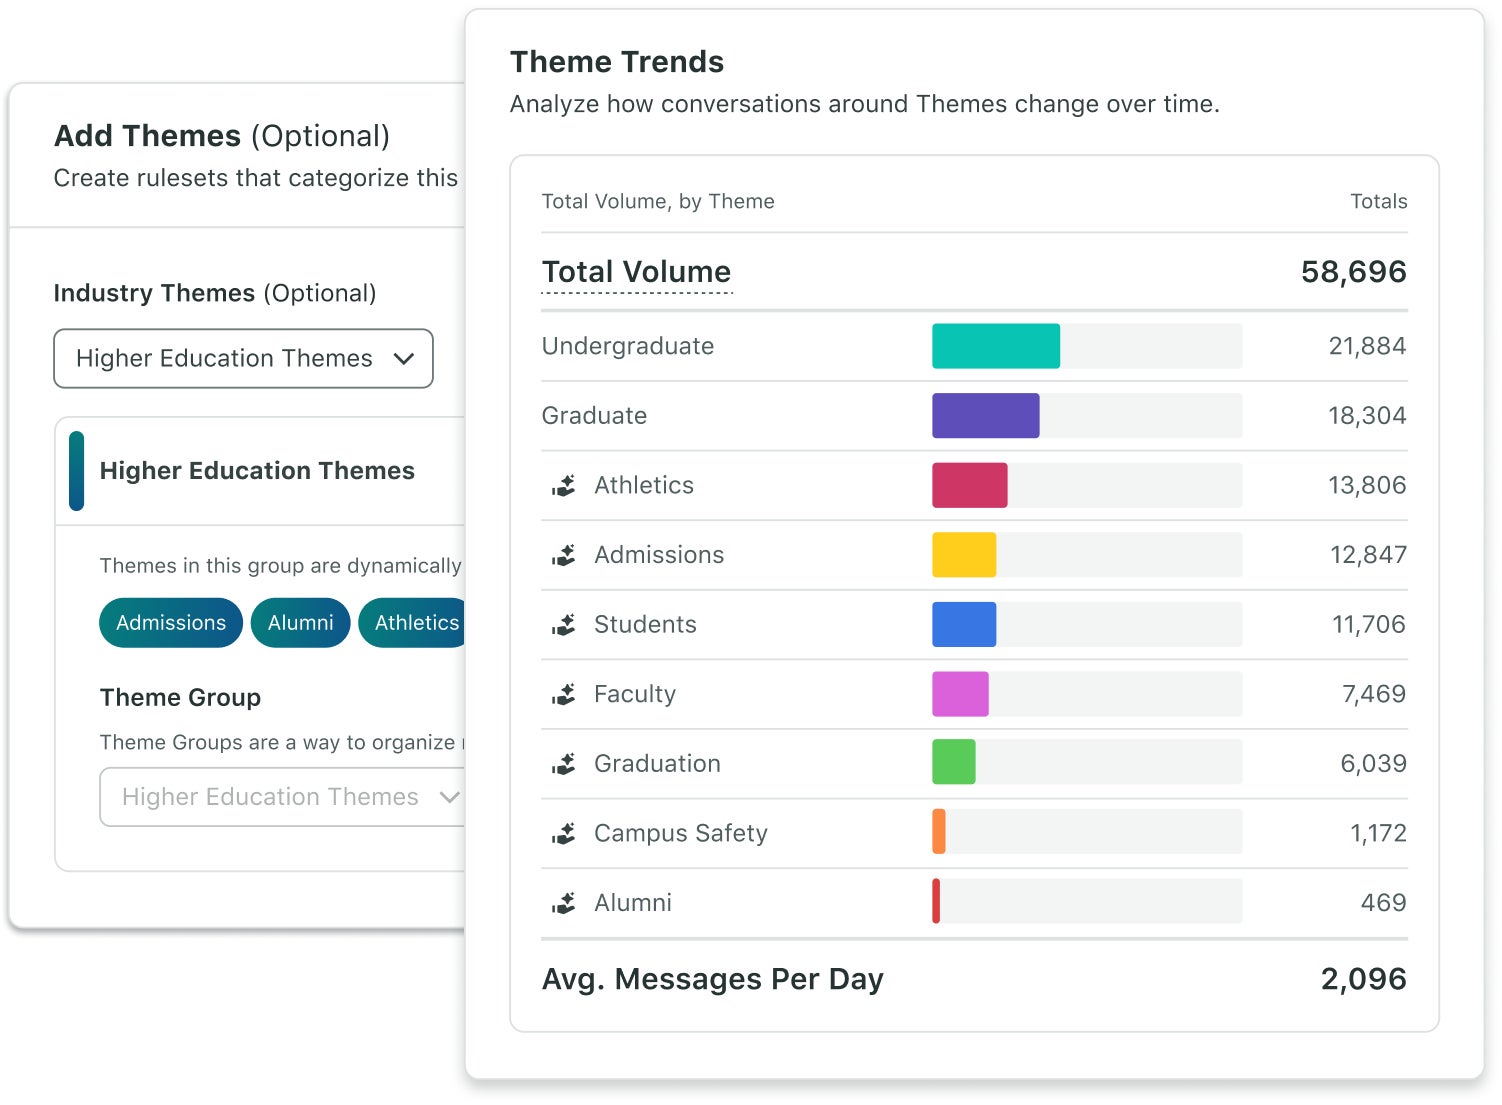Click the dynamic theme icon beside Faculty

565,694
